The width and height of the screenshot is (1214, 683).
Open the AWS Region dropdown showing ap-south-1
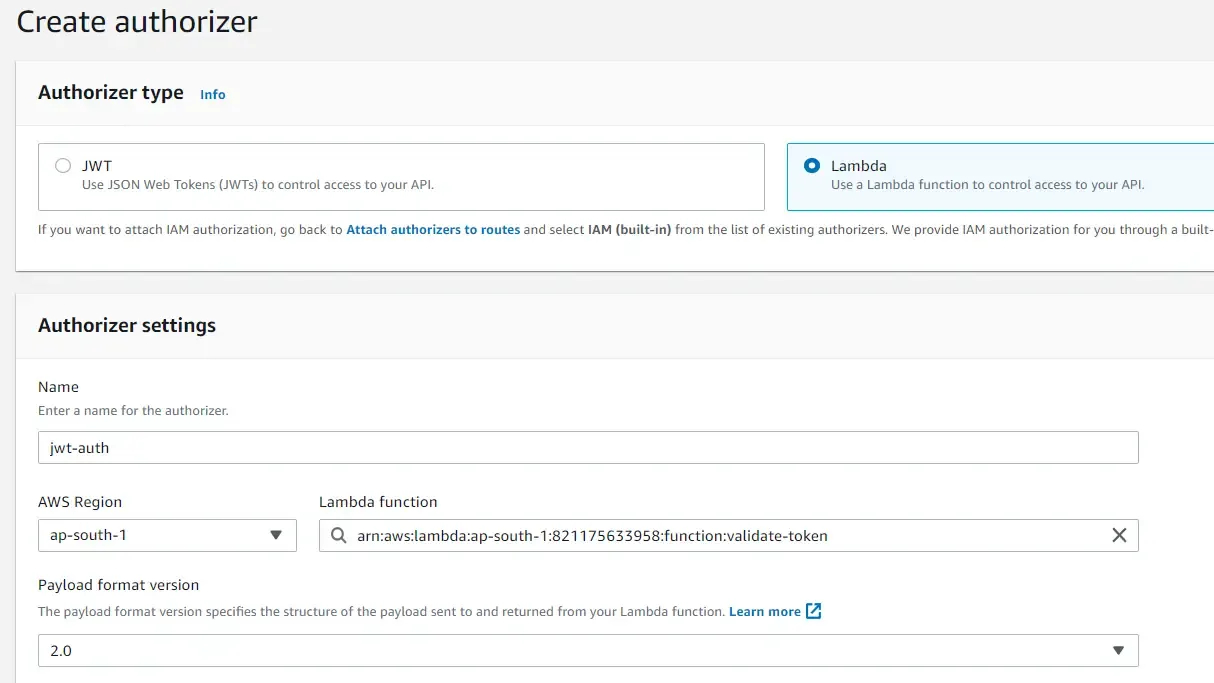pos(166,535)
